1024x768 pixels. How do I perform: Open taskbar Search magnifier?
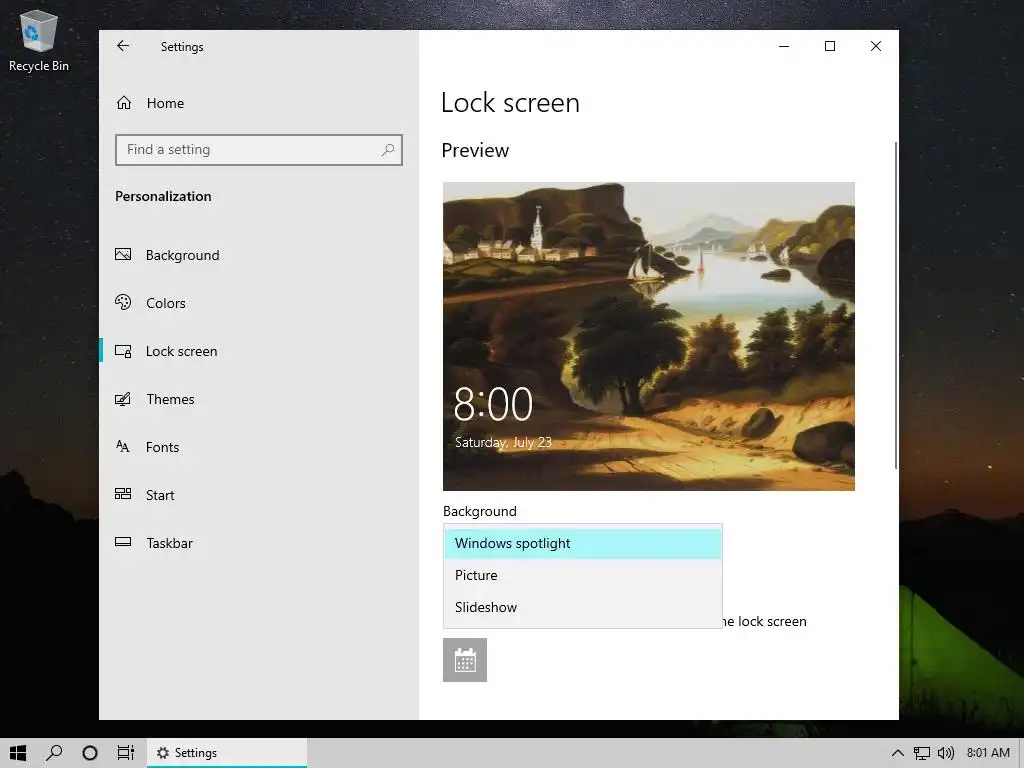[54, 753]
